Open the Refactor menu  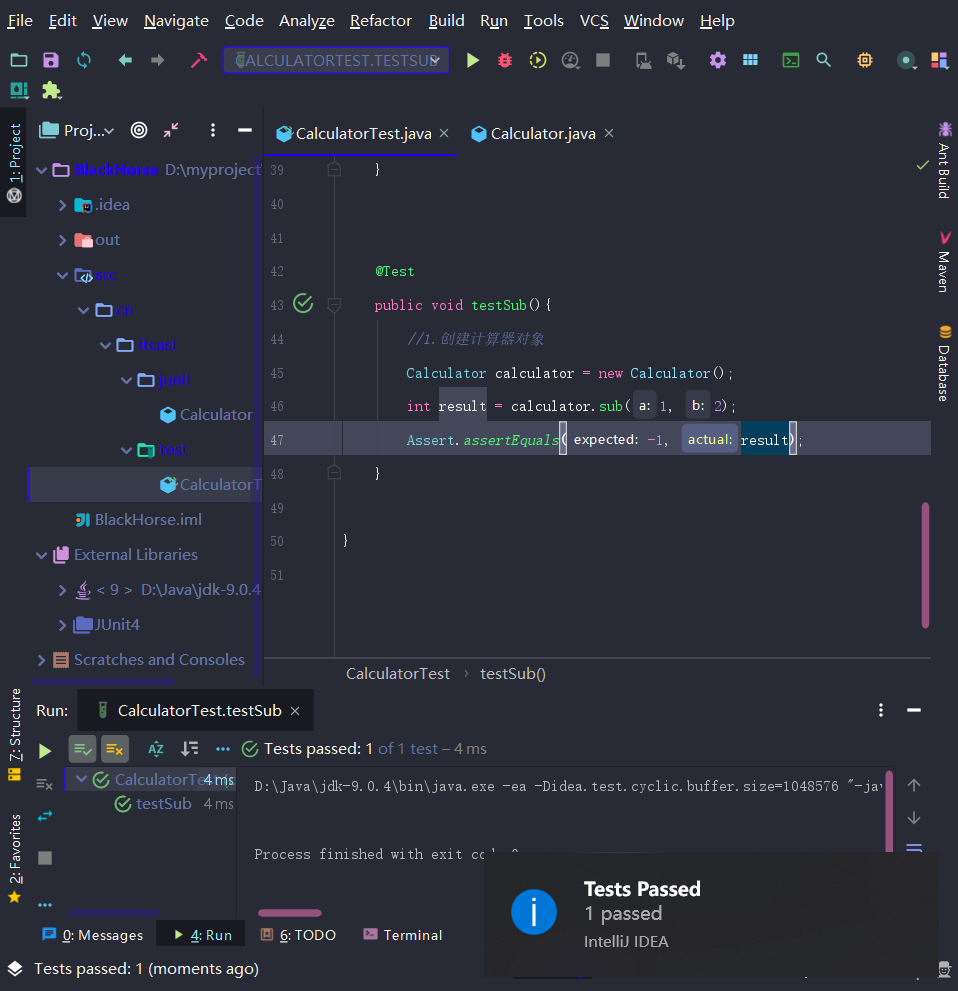click(x=380, y=21)
